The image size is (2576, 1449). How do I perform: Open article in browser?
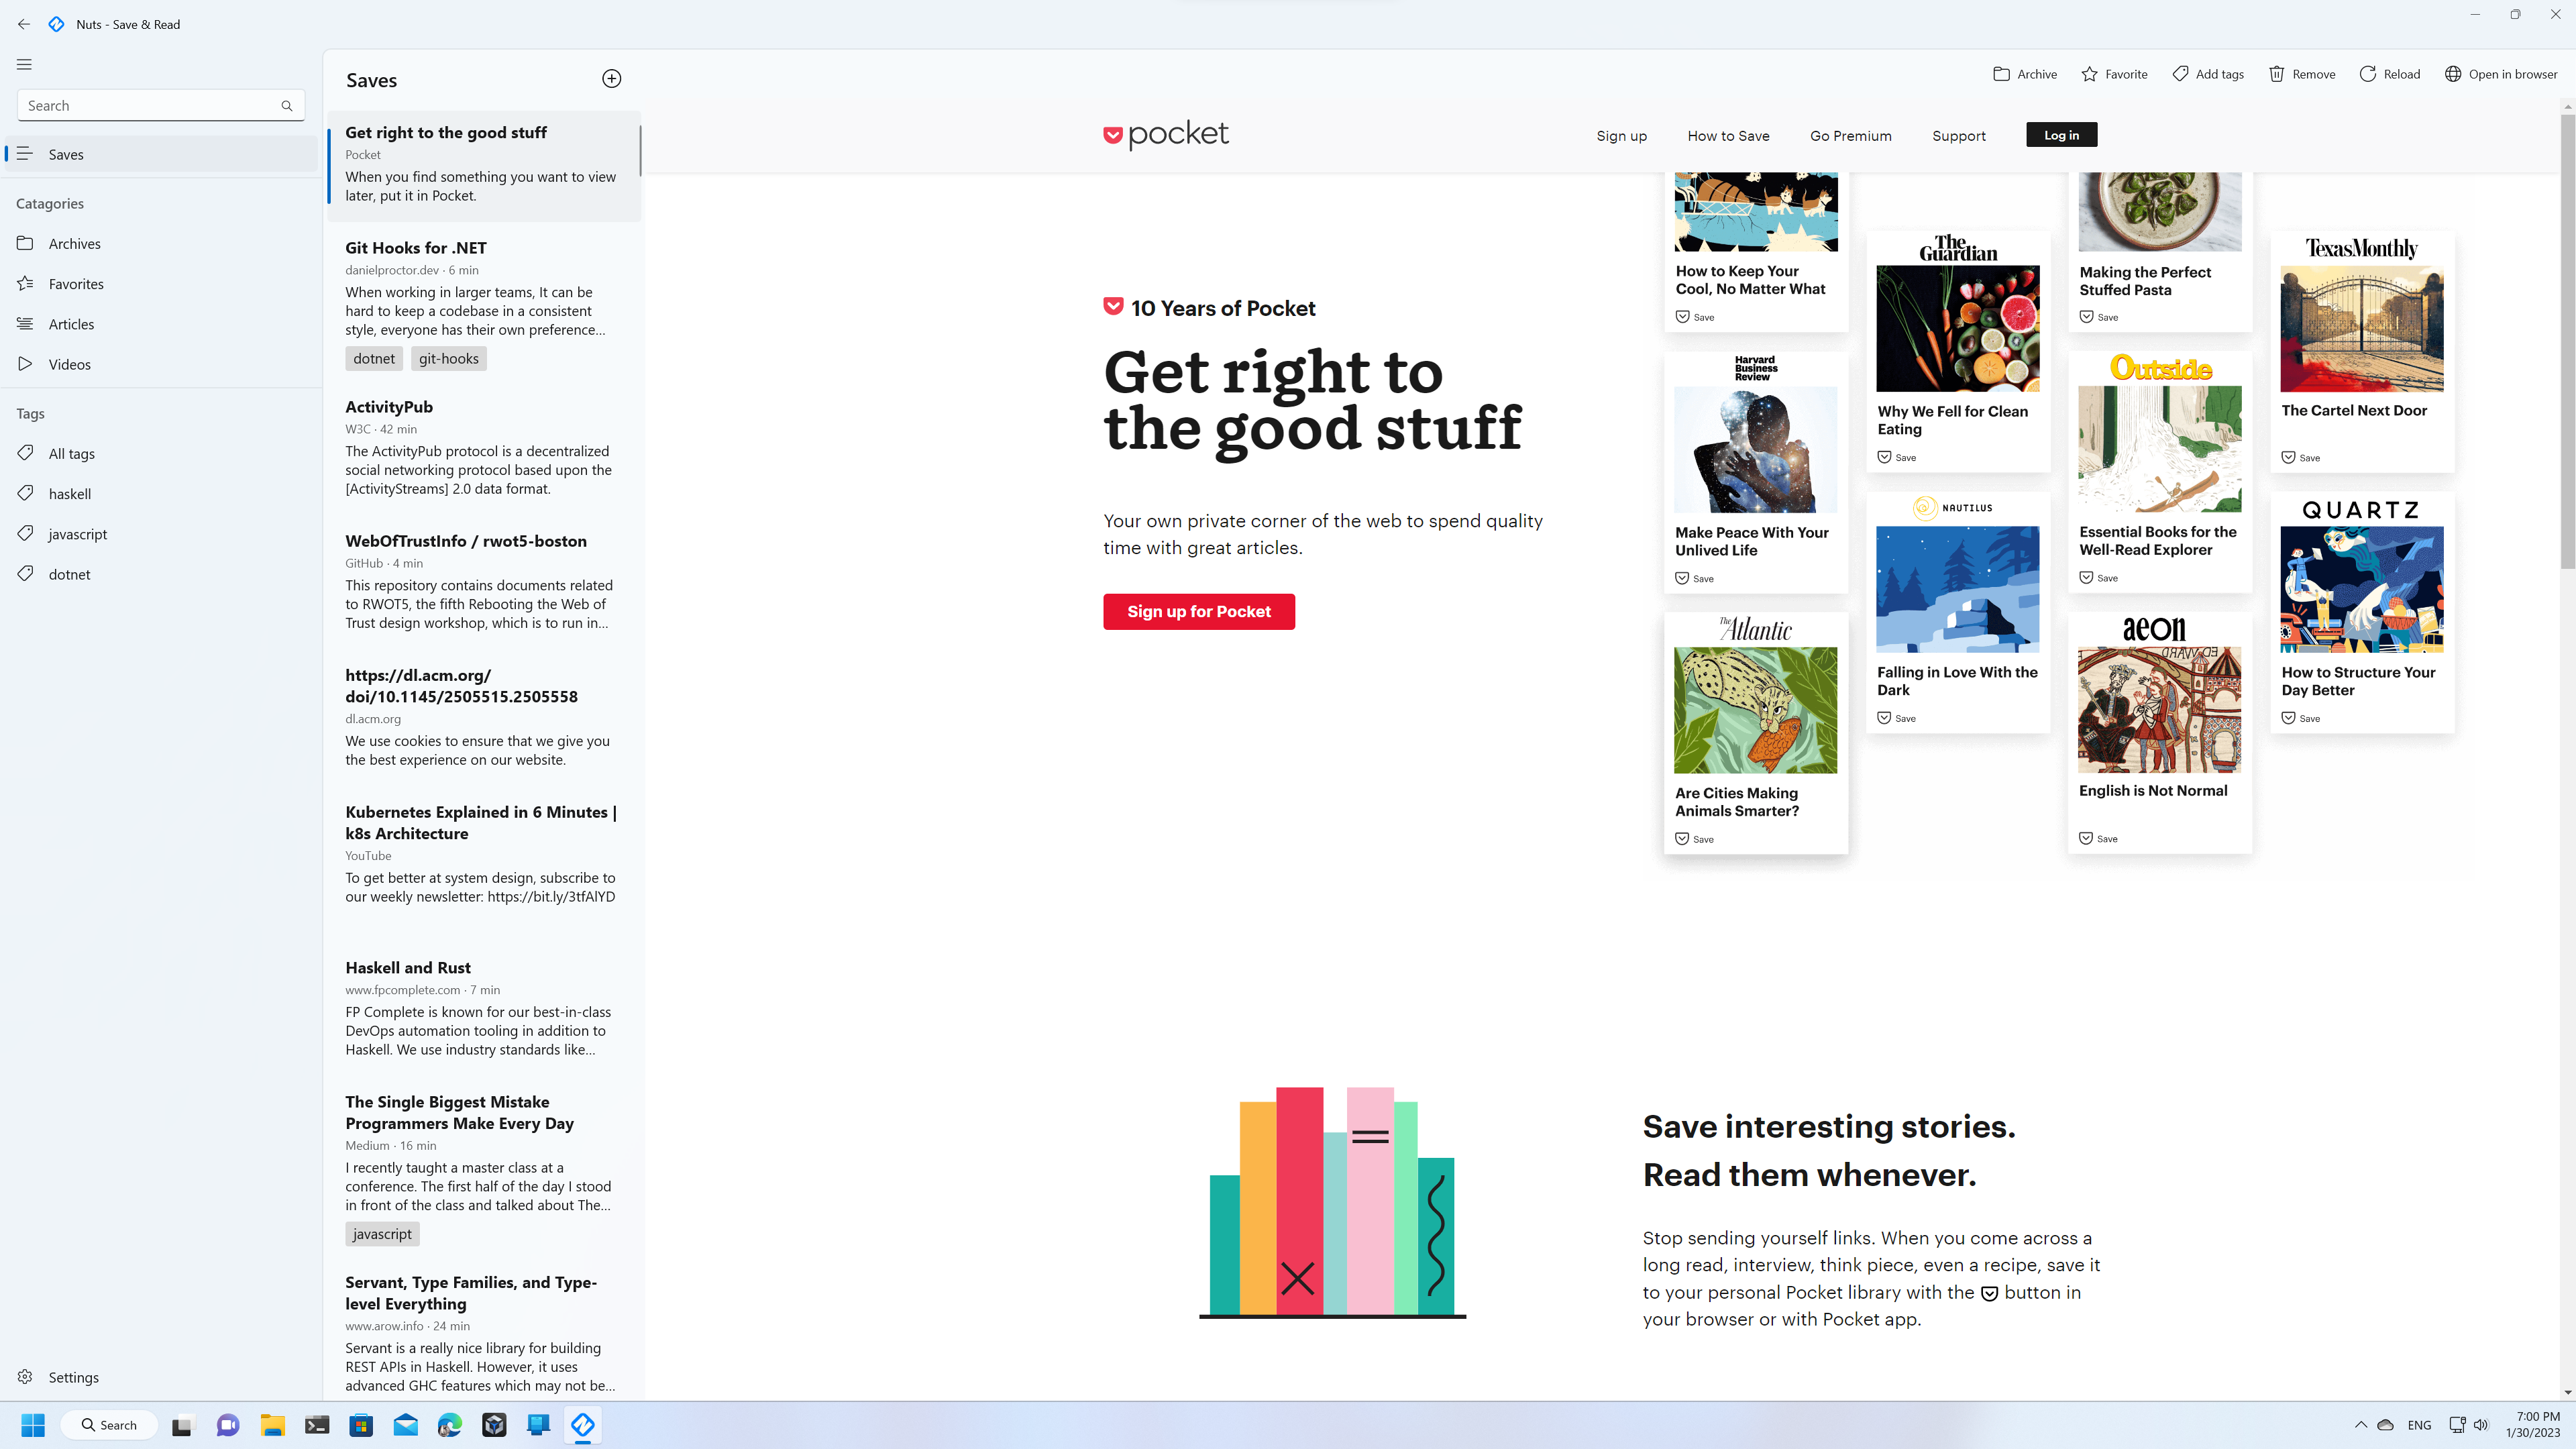(2500, 74)
